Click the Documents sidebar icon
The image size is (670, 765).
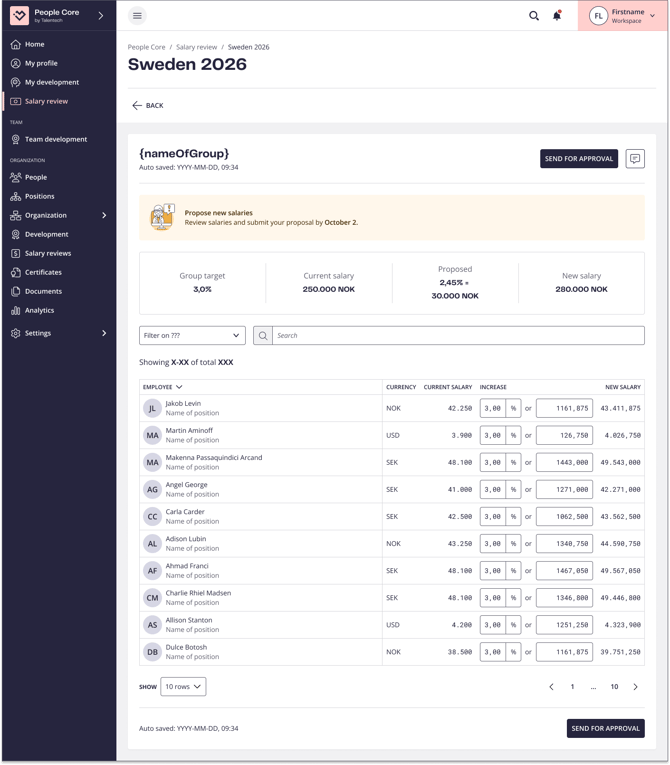point(16,292)
